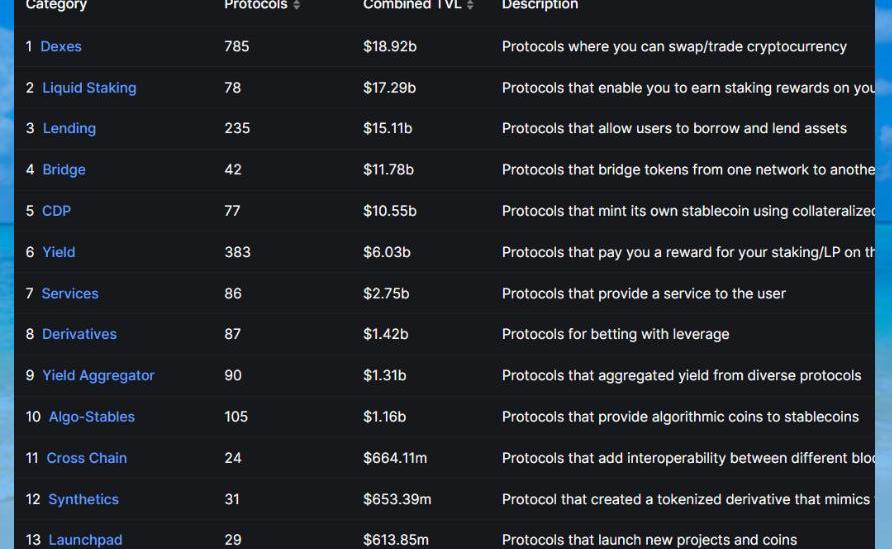Screen dimensions: 892x549
Task: Sort by Combined TVL column arrows
Action: [470, 5]
